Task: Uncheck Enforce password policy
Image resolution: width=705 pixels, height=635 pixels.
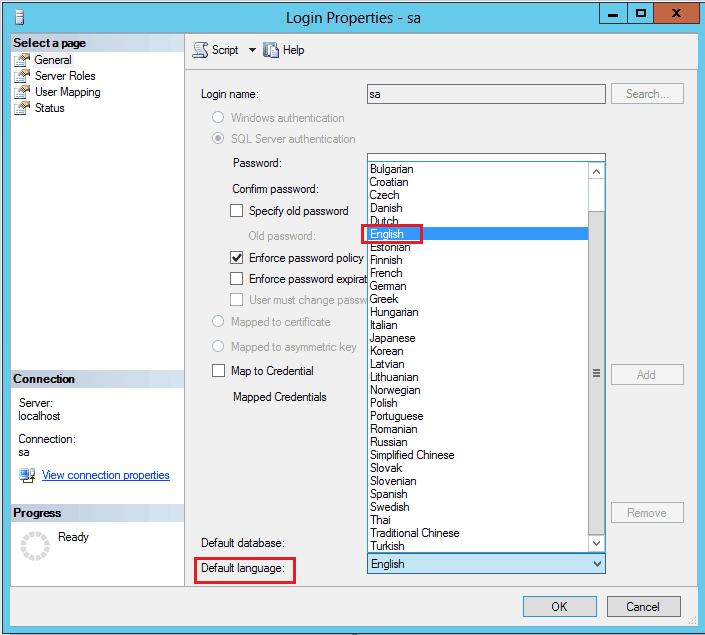Action: [236, 258]
